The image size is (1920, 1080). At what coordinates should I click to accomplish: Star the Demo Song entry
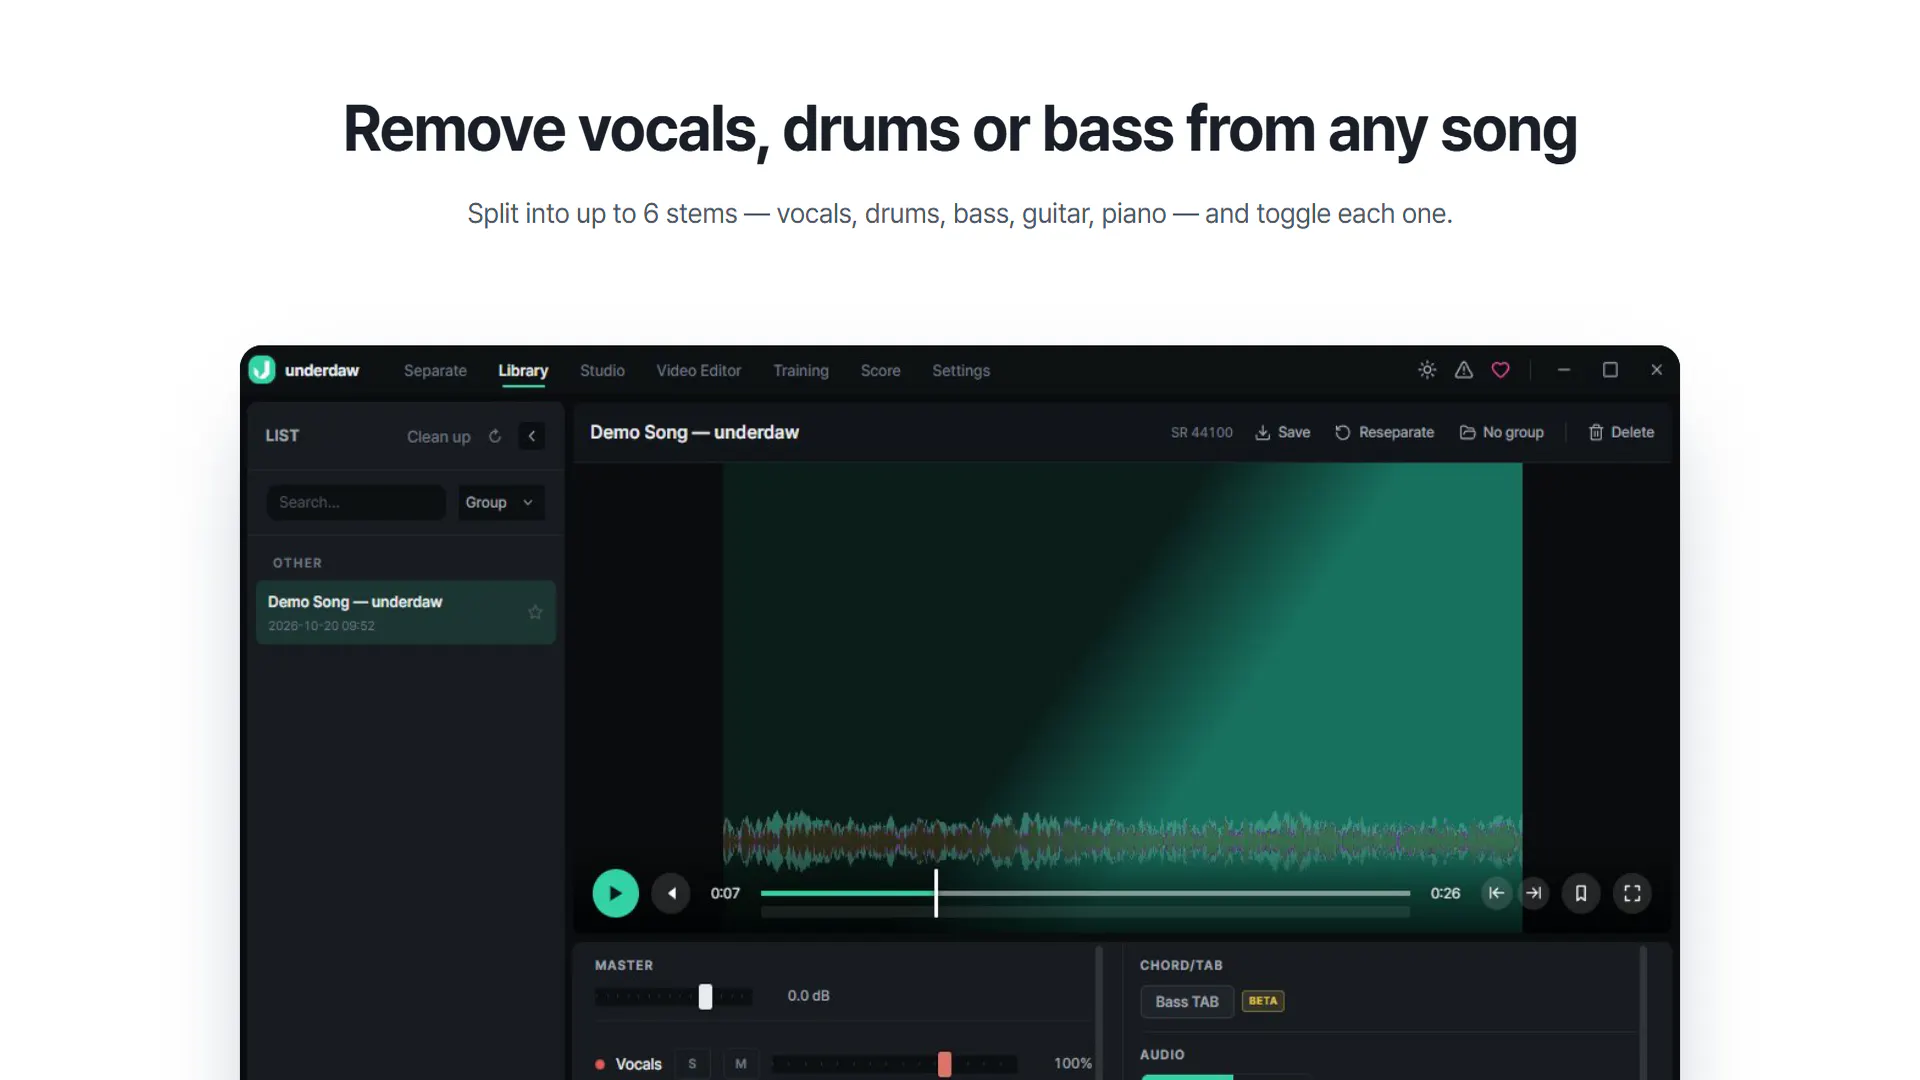(x=535, y=612)
